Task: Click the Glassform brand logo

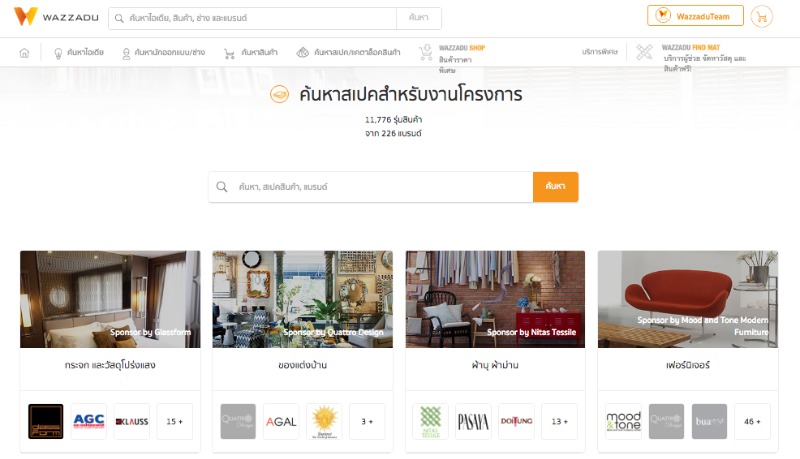Action: point(46,421)
